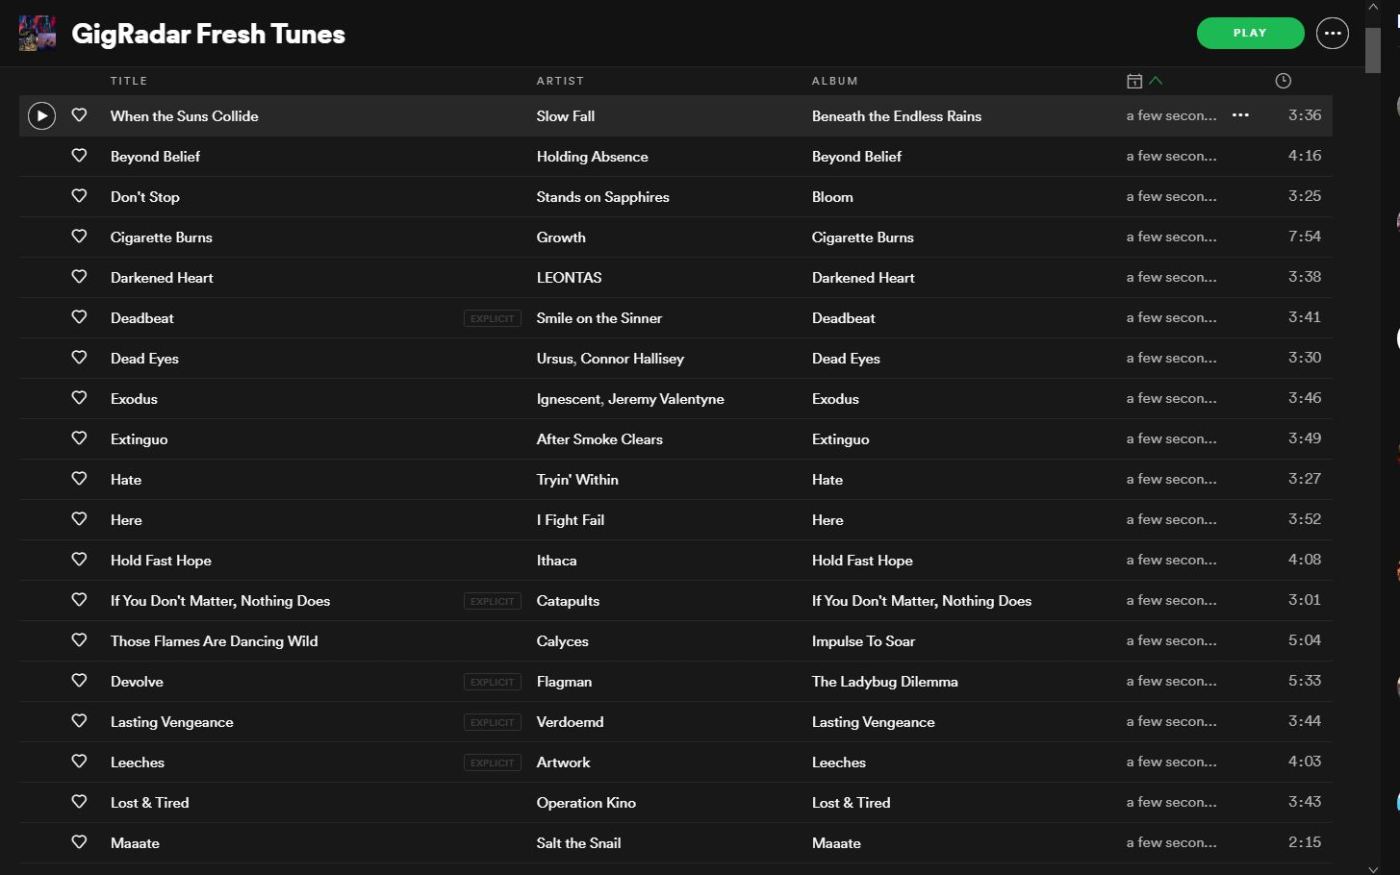The height and width of the screenshot is (875, 1400).
Task: Toggle heart for Cigarette Burns track
Action: point(79,237)
